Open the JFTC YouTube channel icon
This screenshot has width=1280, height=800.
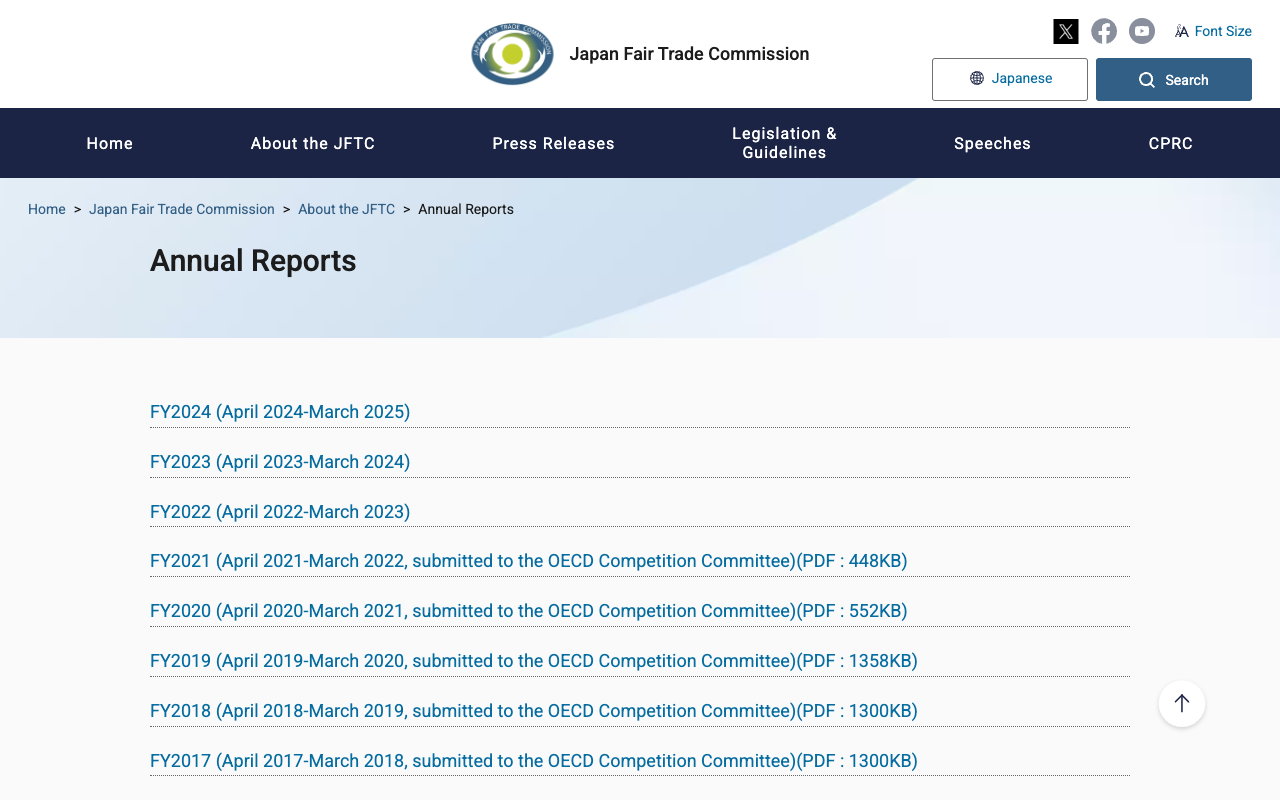pos(1142,31)
